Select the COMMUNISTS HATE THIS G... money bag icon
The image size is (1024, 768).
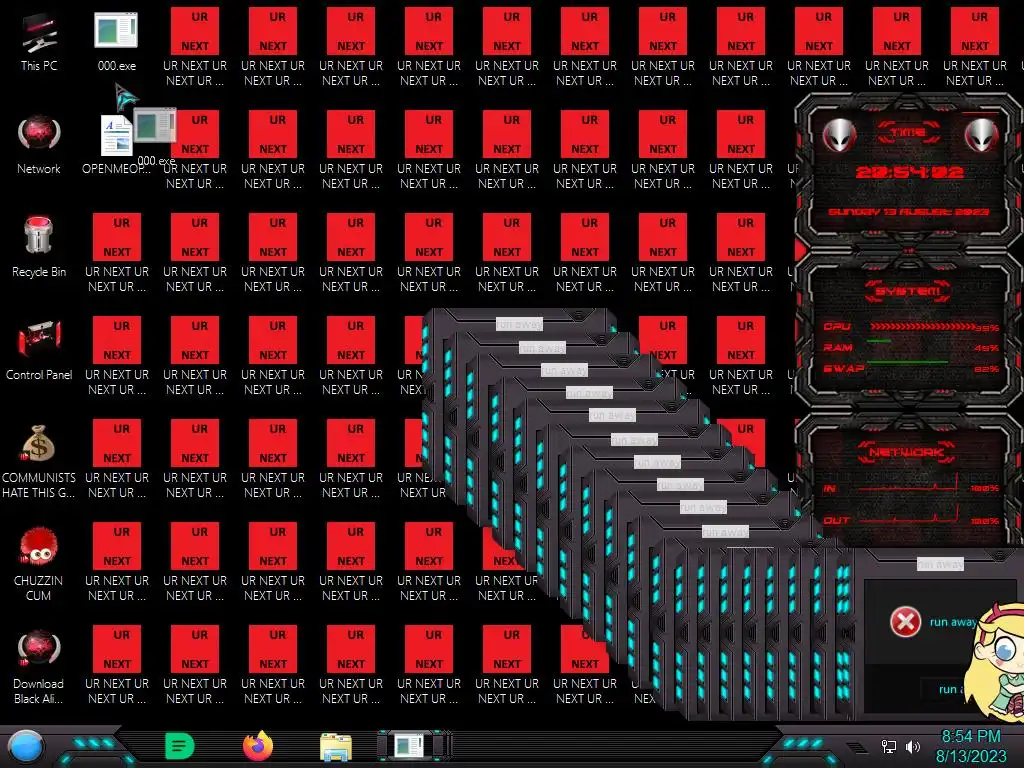tap(39, 461)
